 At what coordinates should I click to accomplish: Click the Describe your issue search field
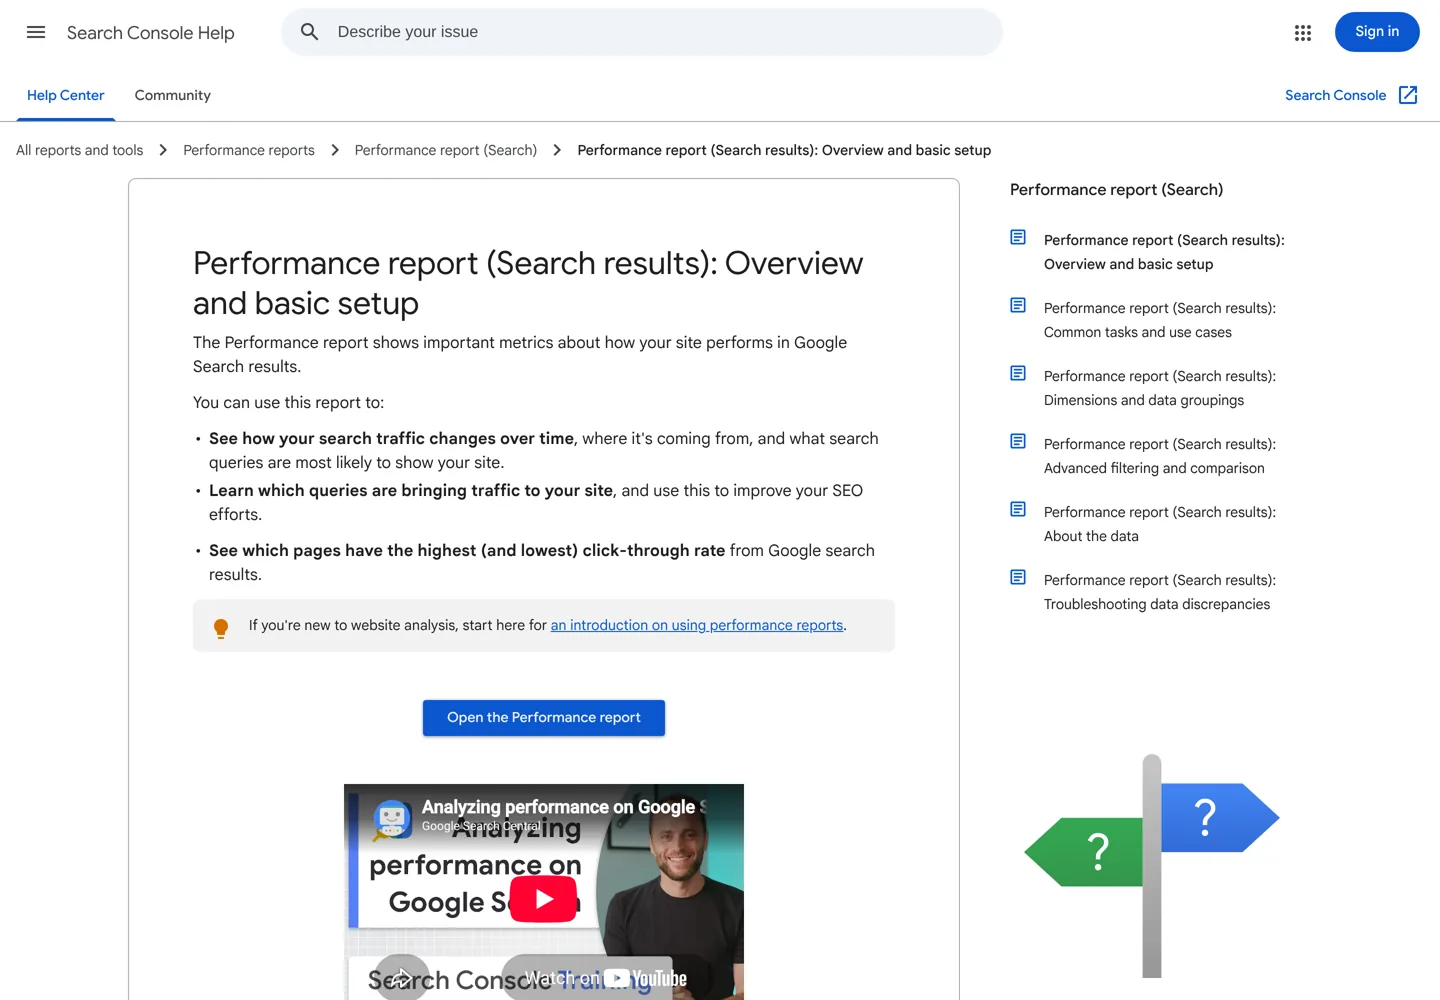coord(642,32)
